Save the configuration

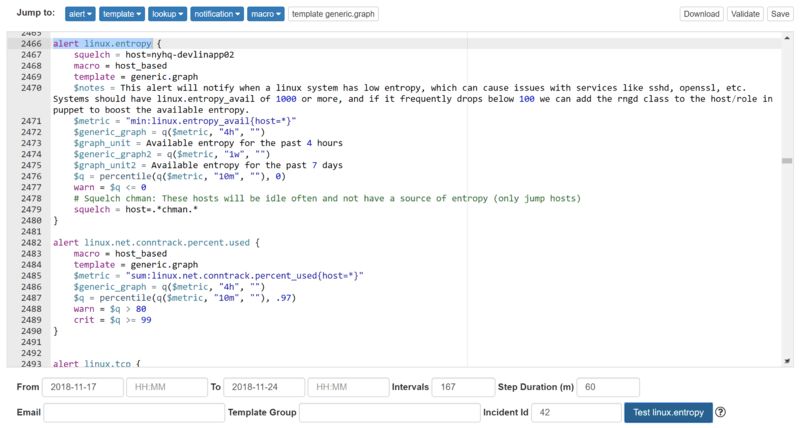tap(779, 14)
